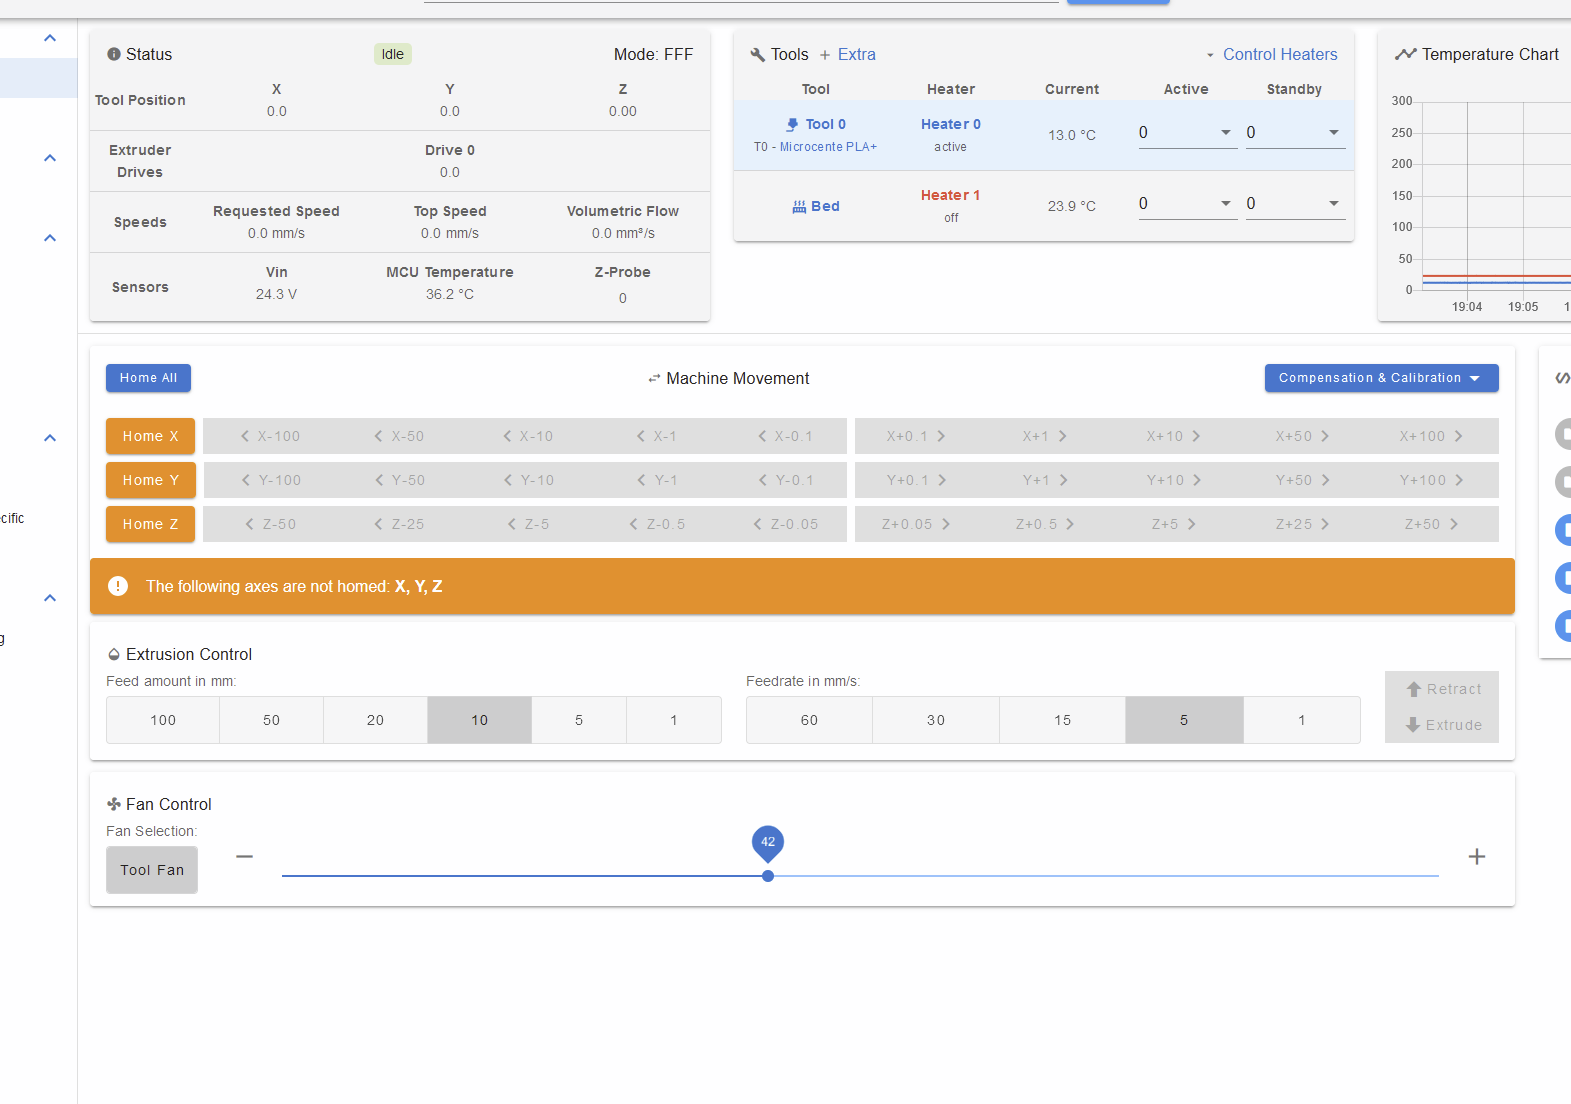Click the Machine Movement arrows icon

click(654, 378)
